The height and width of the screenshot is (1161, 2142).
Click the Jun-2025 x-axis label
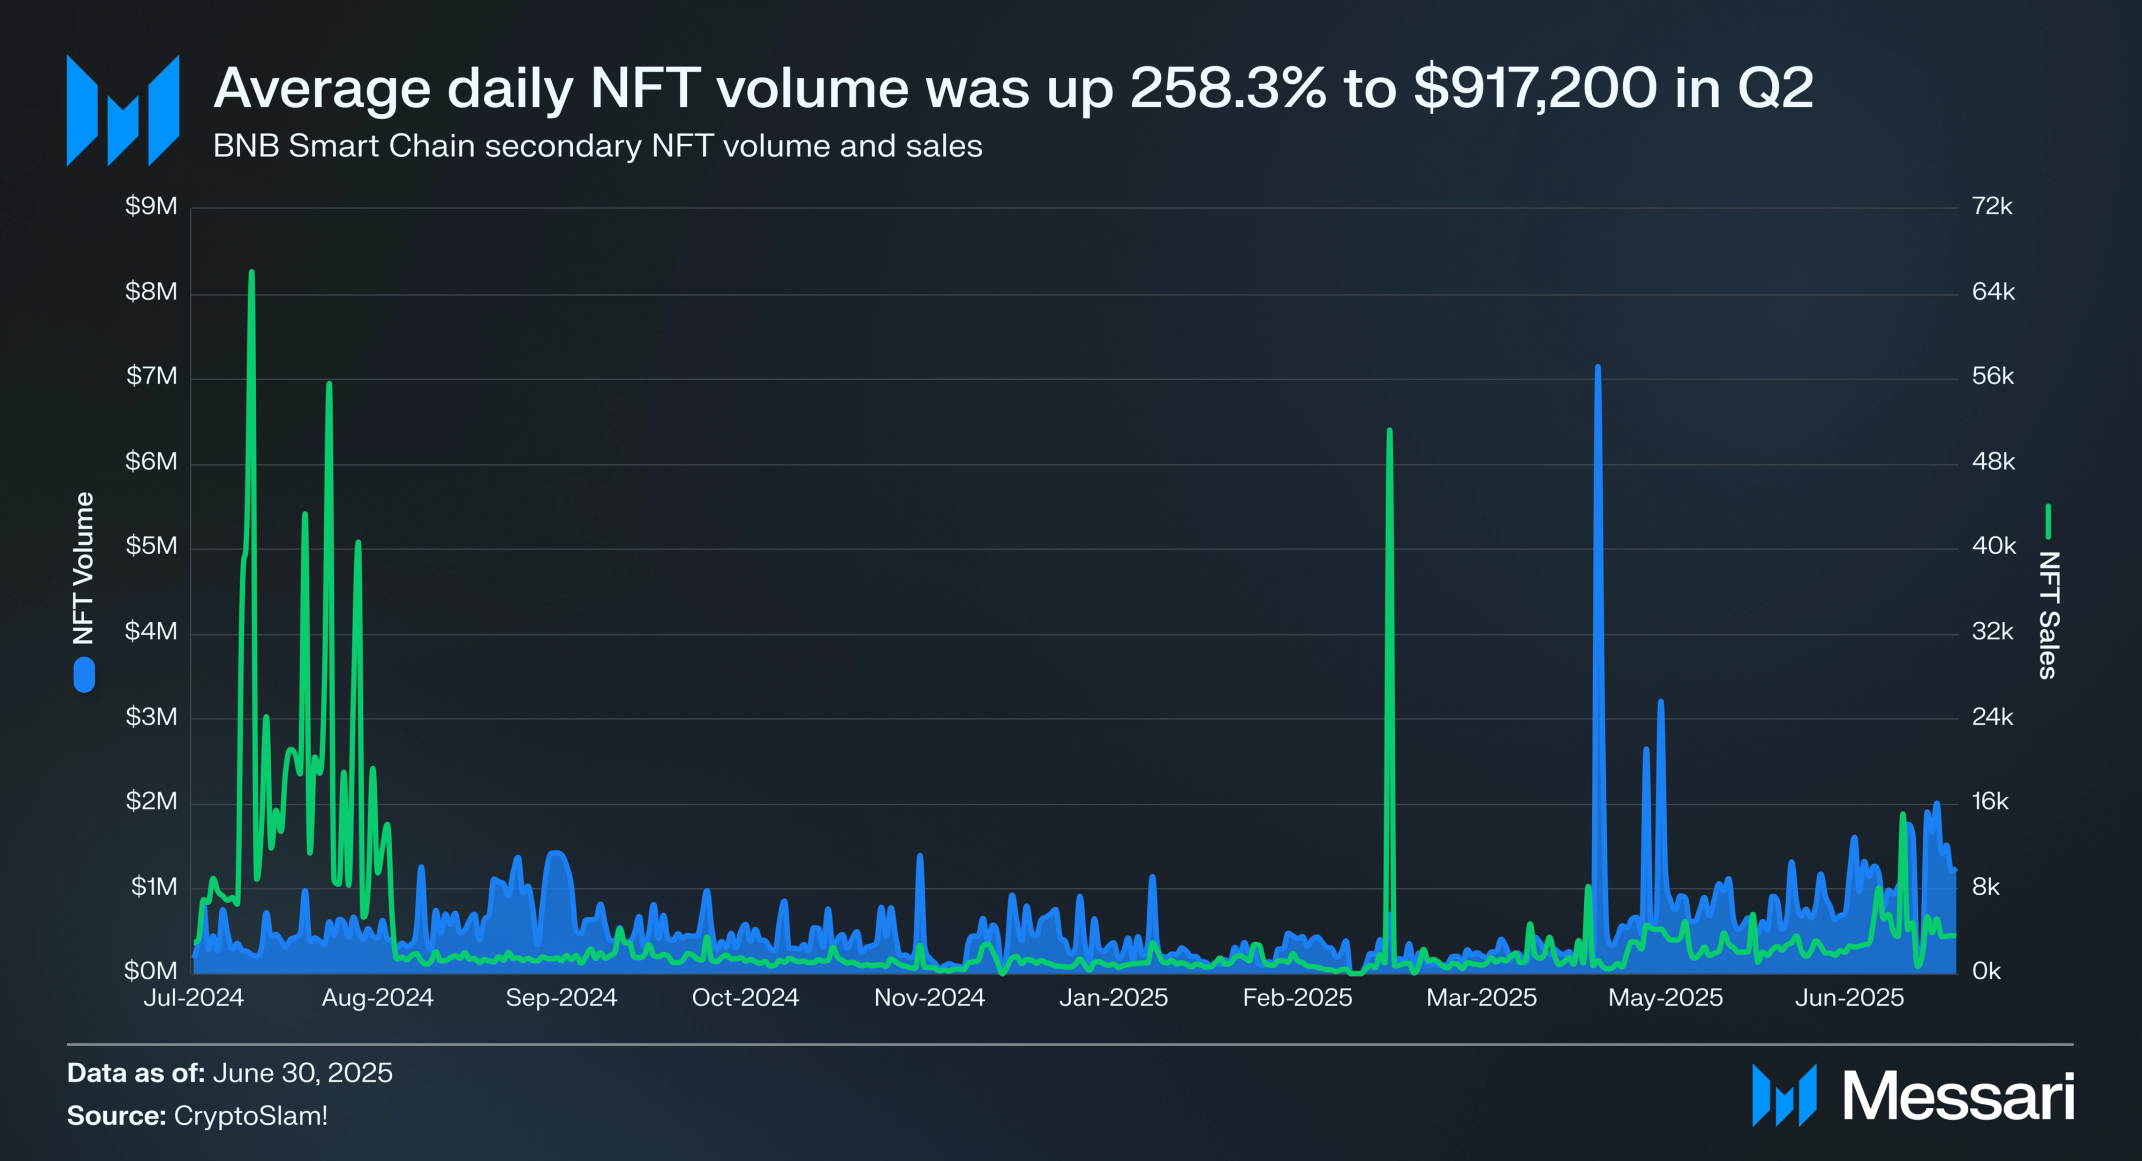coord(1849,998)
